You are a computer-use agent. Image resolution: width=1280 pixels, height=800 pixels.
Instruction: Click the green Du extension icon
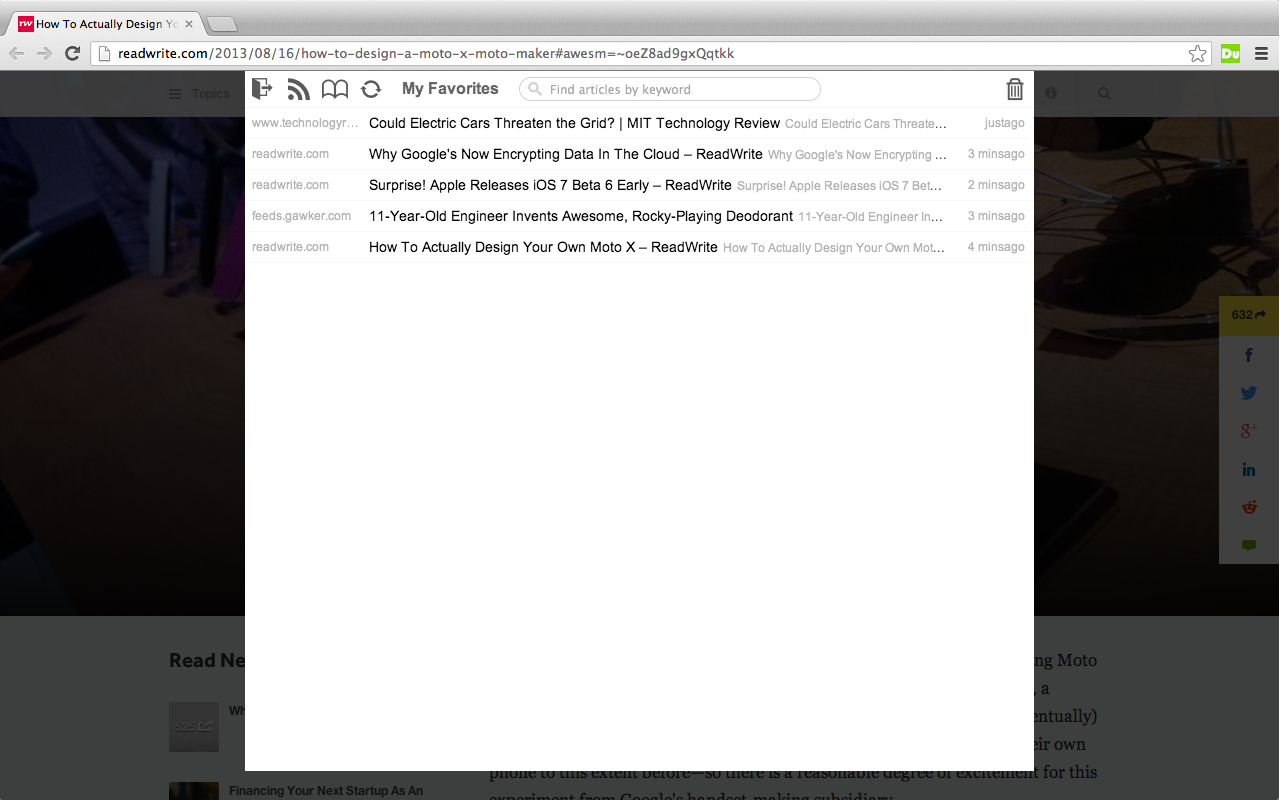click(1231, 54)
